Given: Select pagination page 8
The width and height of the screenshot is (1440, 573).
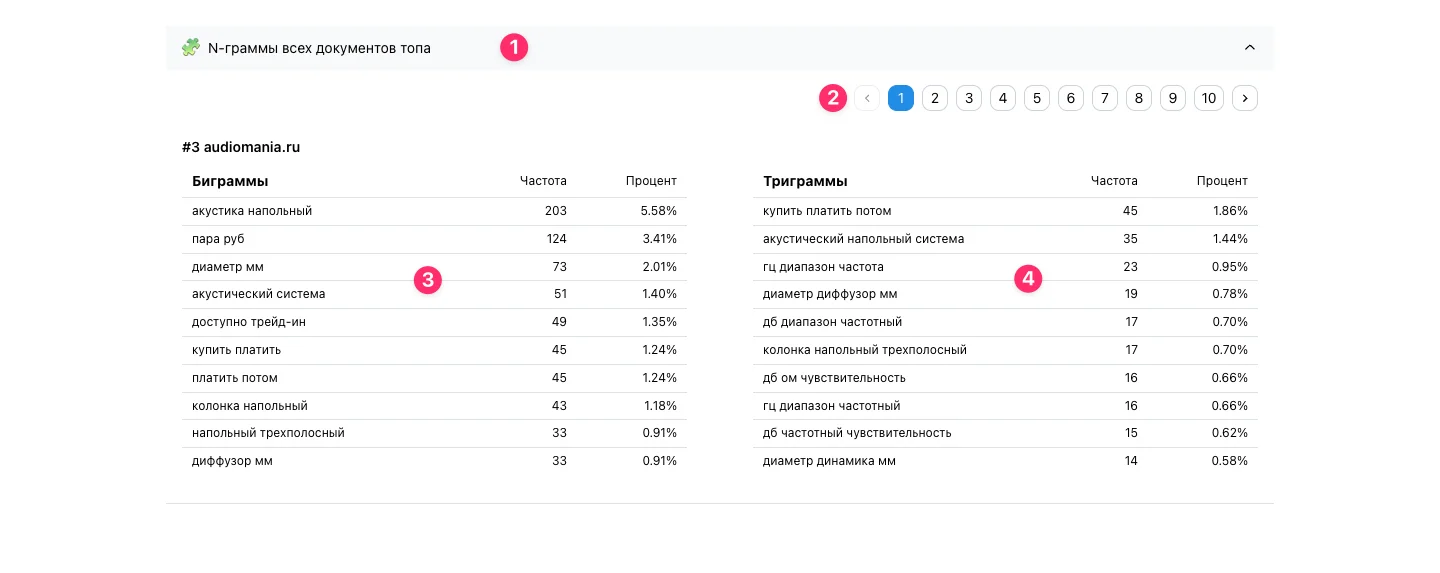Looking at the screenshot, I should pos(1139,98).
